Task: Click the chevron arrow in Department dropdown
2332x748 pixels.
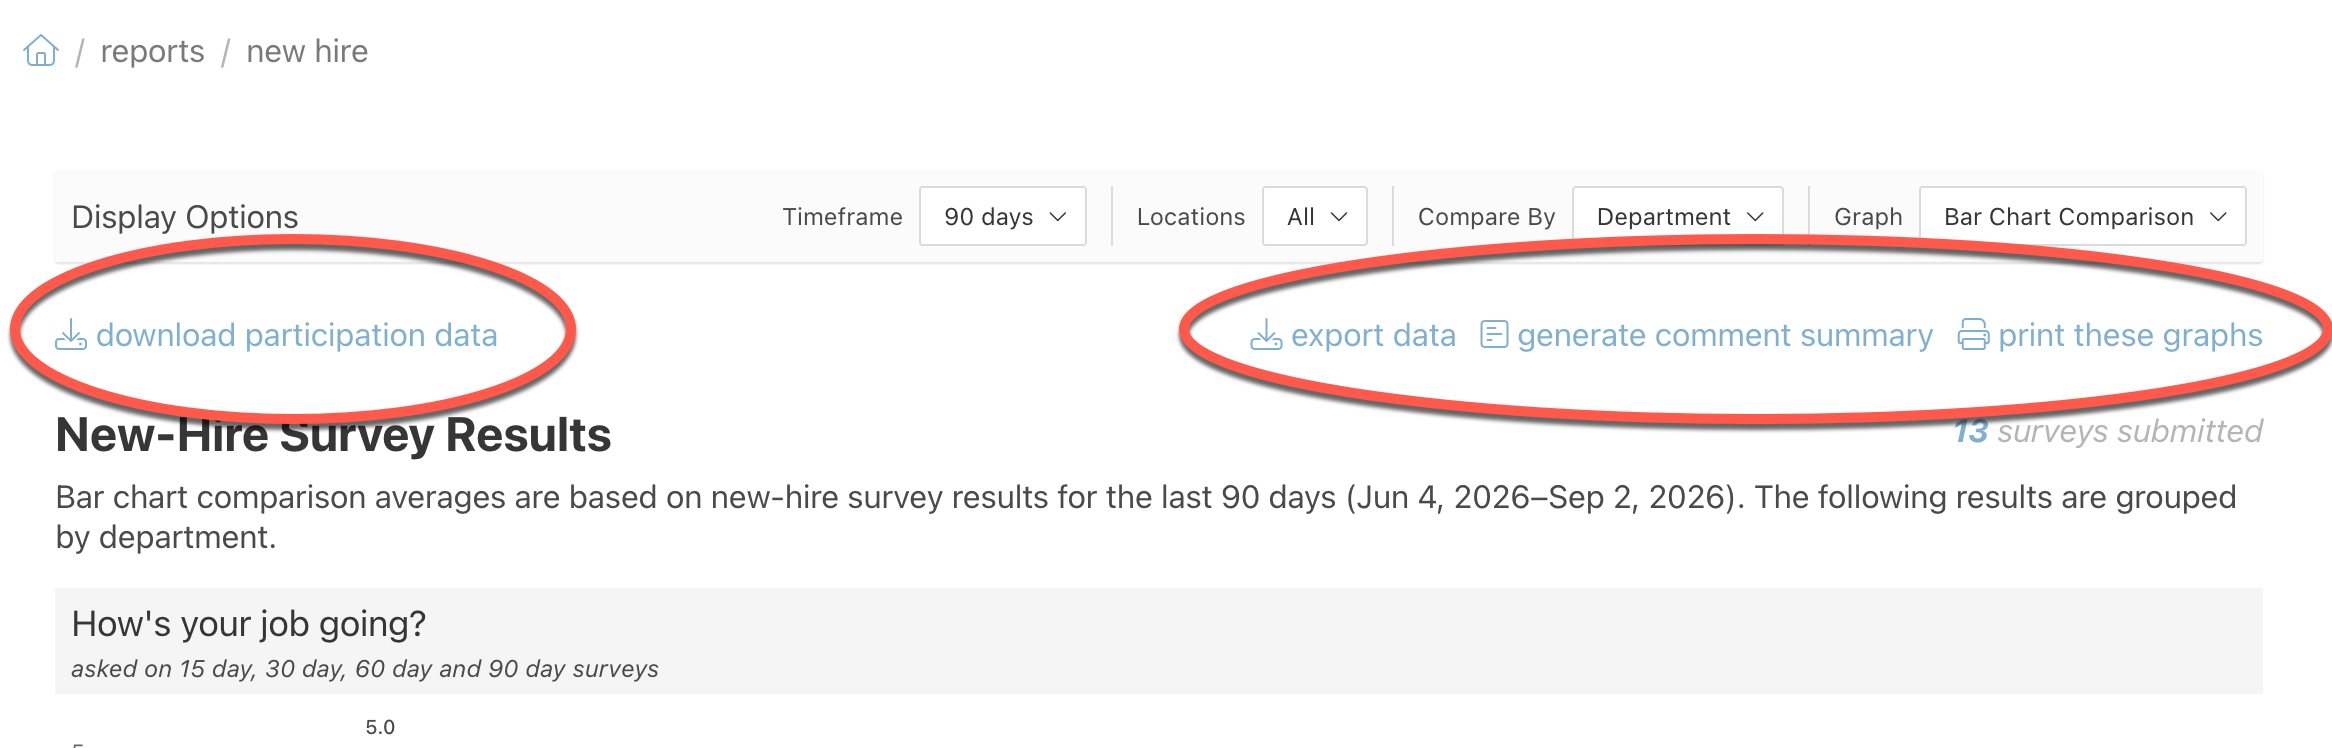Action: point(1755,217)
